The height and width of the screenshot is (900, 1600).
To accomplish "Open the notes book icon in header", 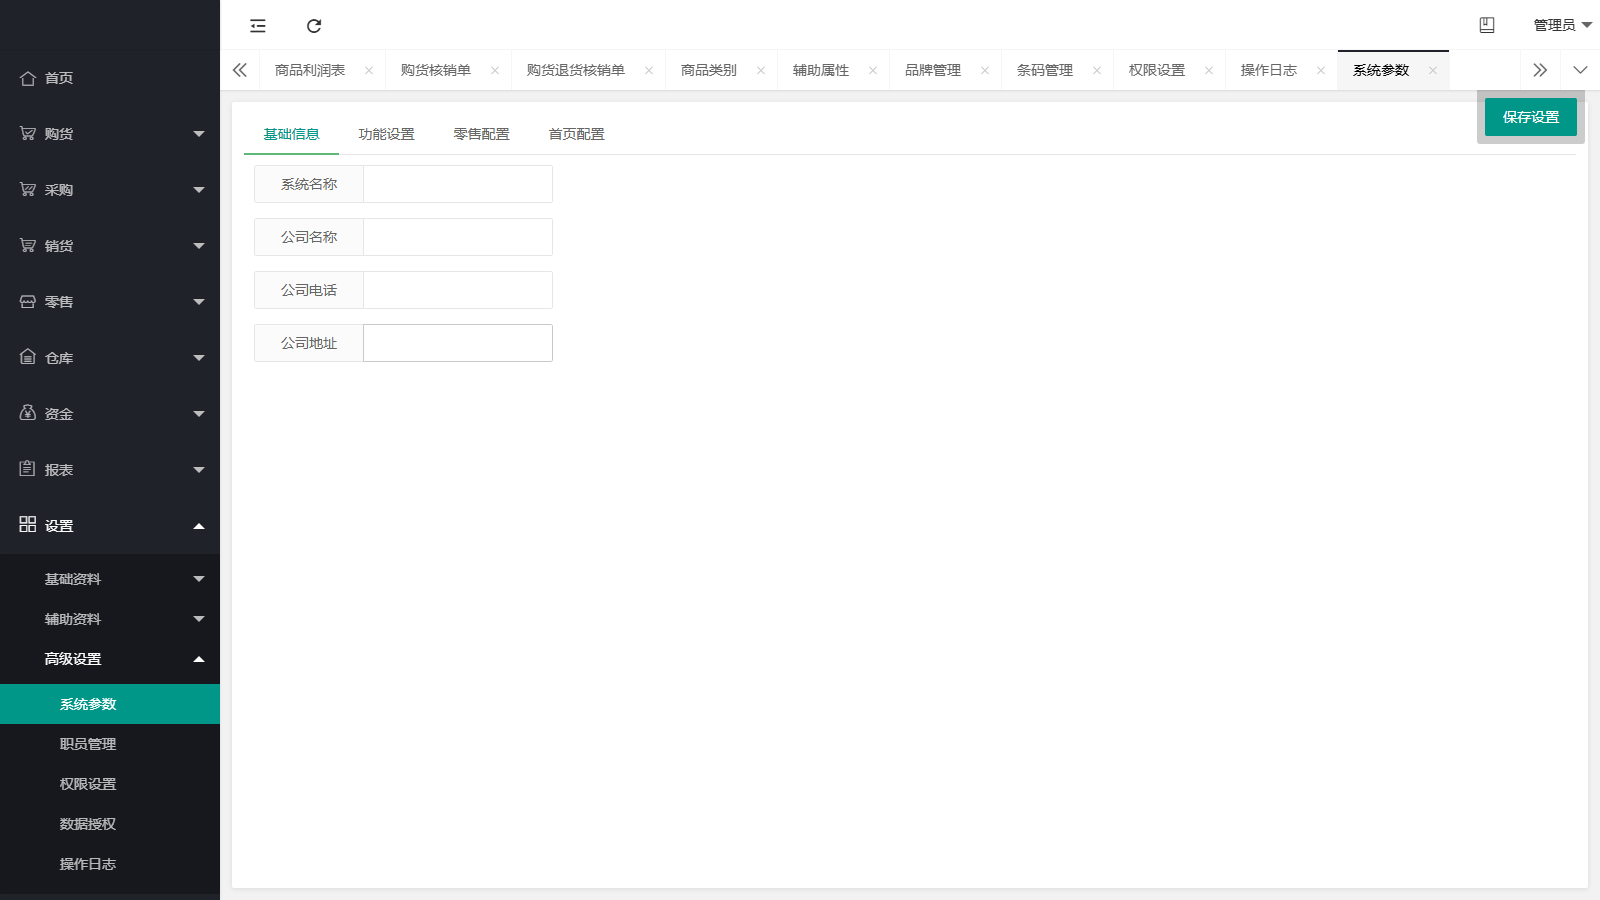I will [x=1487, y=25].
